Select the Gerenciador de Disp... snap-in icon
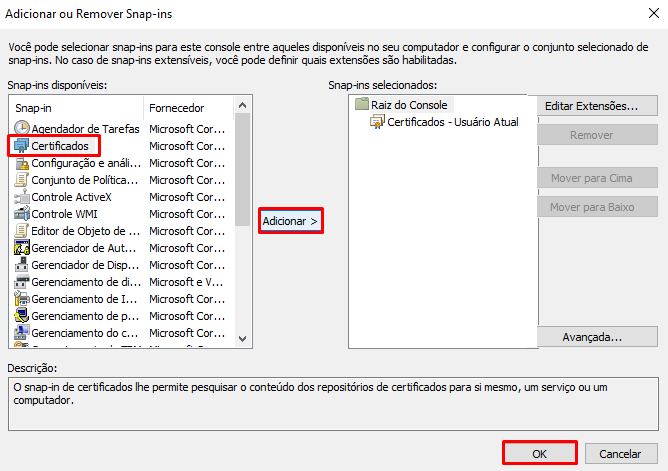668x471 pixels. [x=22, y=265]
